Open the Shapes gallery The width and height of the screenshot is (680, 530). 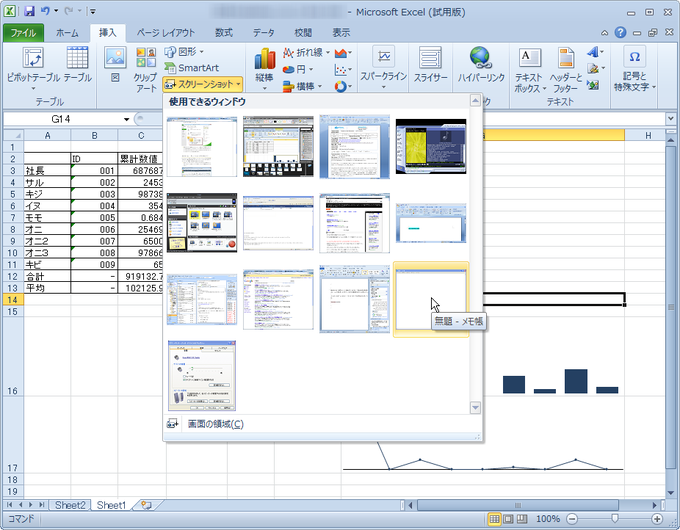[184, 52]
